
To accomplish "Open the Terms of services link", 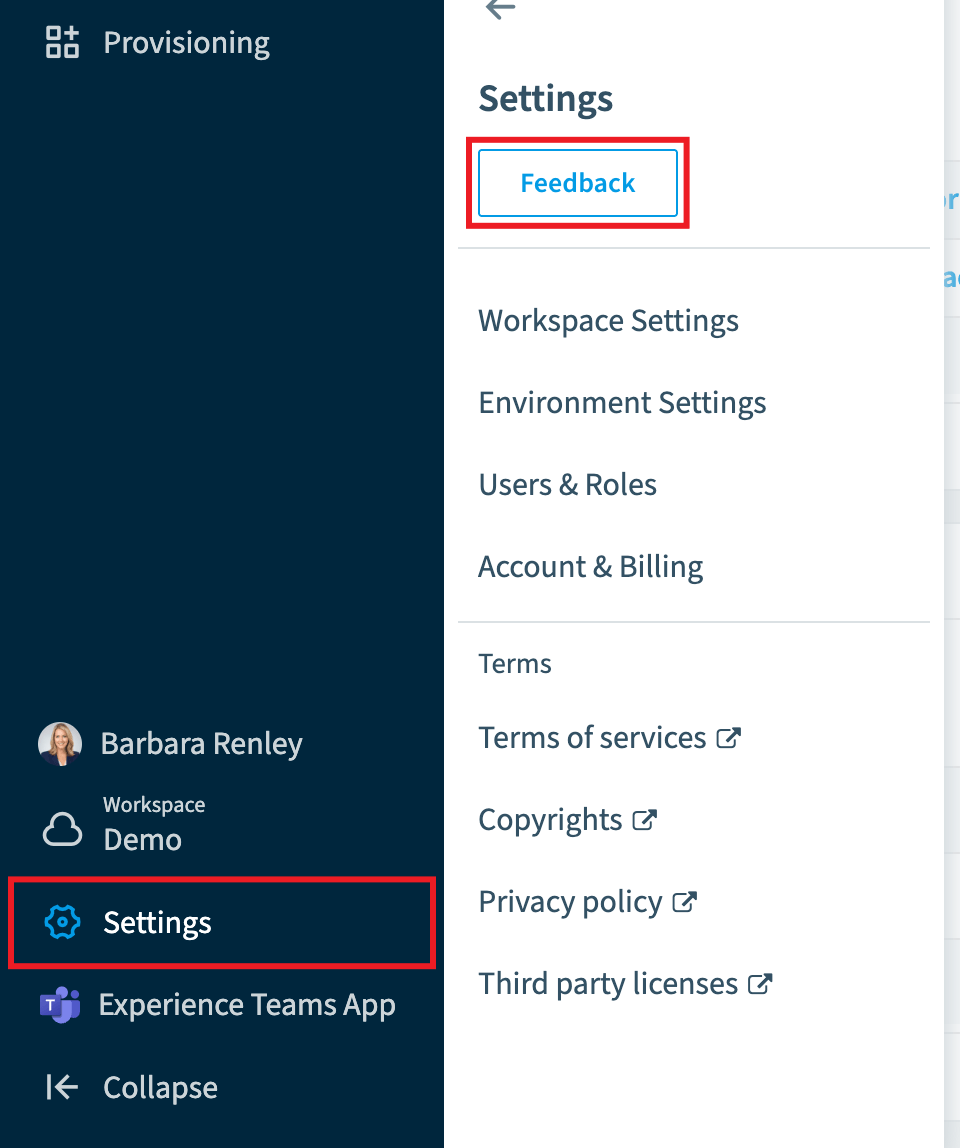I will tap(592, 738).
